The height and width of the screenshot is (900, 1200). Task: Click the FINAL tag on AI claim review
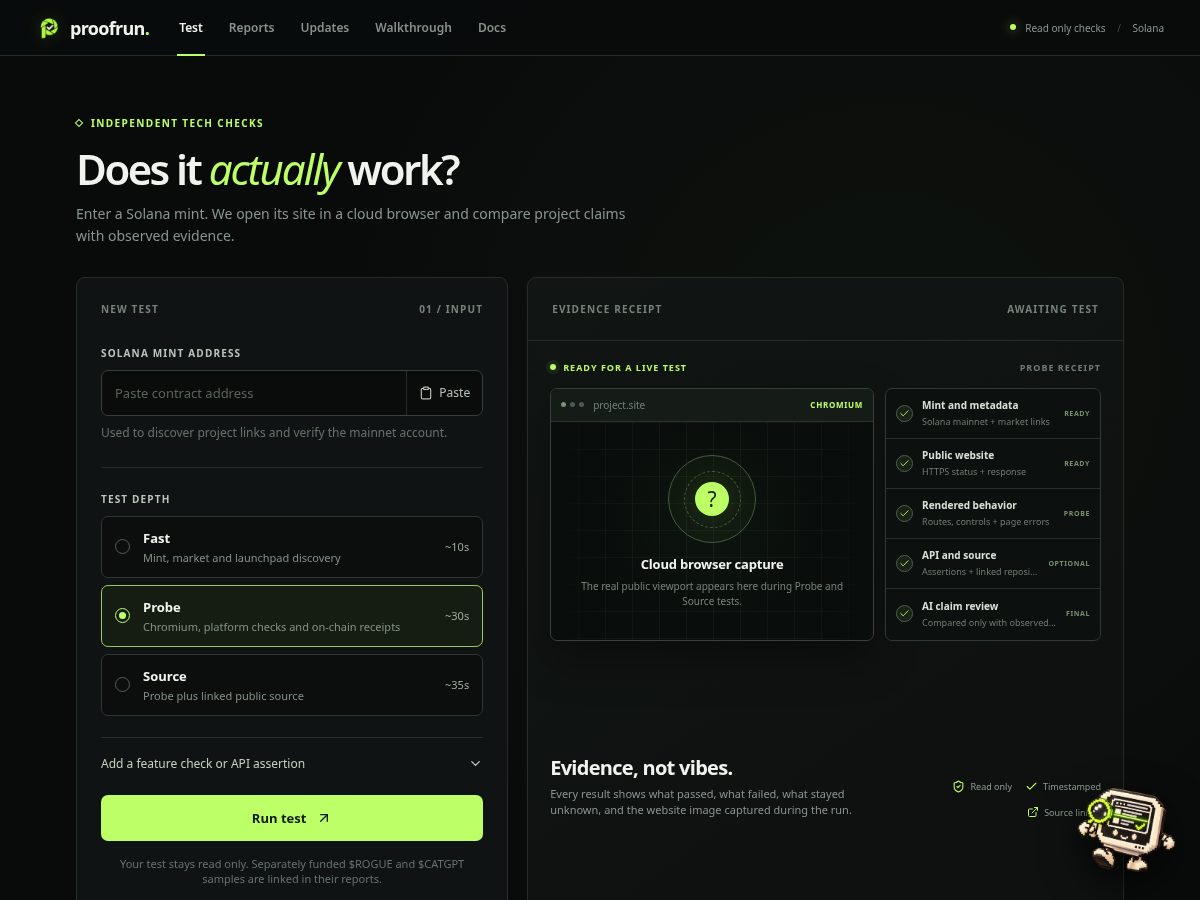[x=1078, y=614]
